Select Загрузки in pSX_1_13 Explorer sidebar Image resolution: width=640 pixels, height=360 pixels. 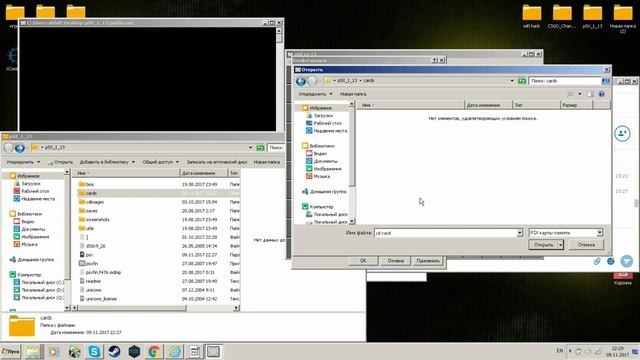tap(31, 184)
